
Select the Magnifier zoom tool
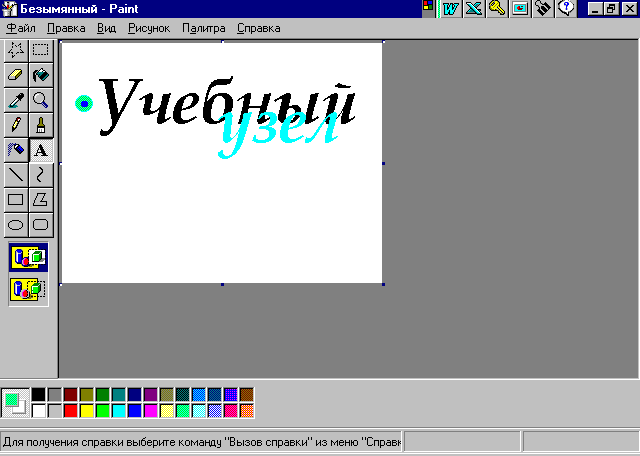pos(41,100)
